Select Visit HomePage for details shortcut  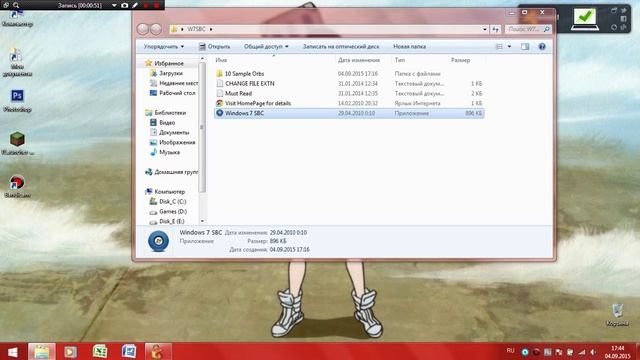click(x=258, y=103)
